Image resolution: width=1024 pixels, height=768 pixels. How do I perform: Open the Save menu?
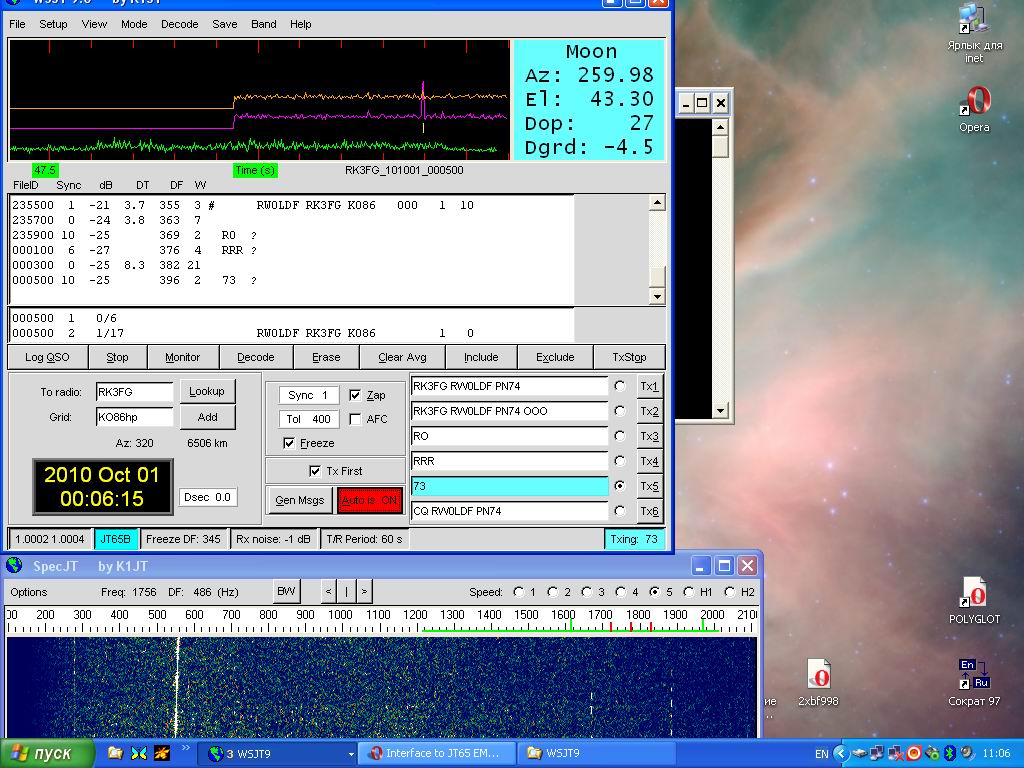click(x=225, y=24)
